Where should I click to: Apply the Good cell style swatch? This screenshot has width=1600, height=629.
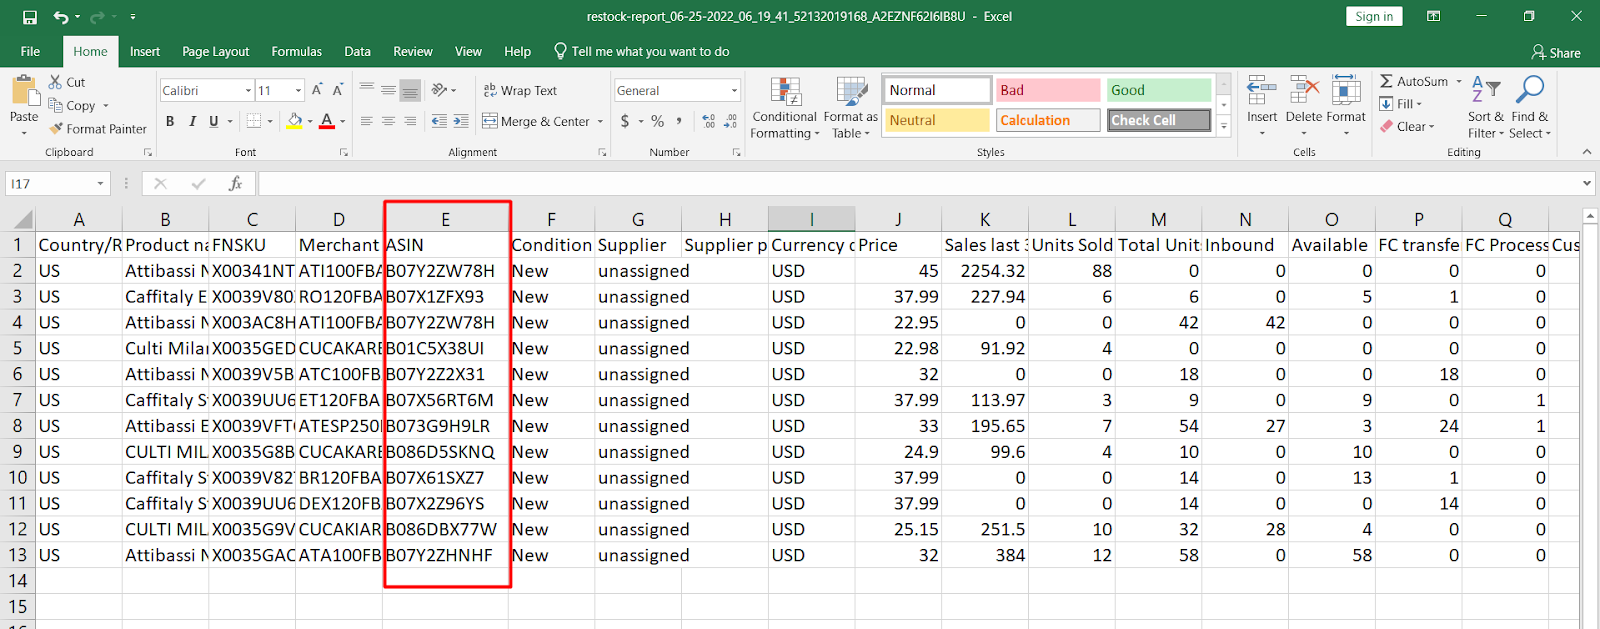point(1158,90)
